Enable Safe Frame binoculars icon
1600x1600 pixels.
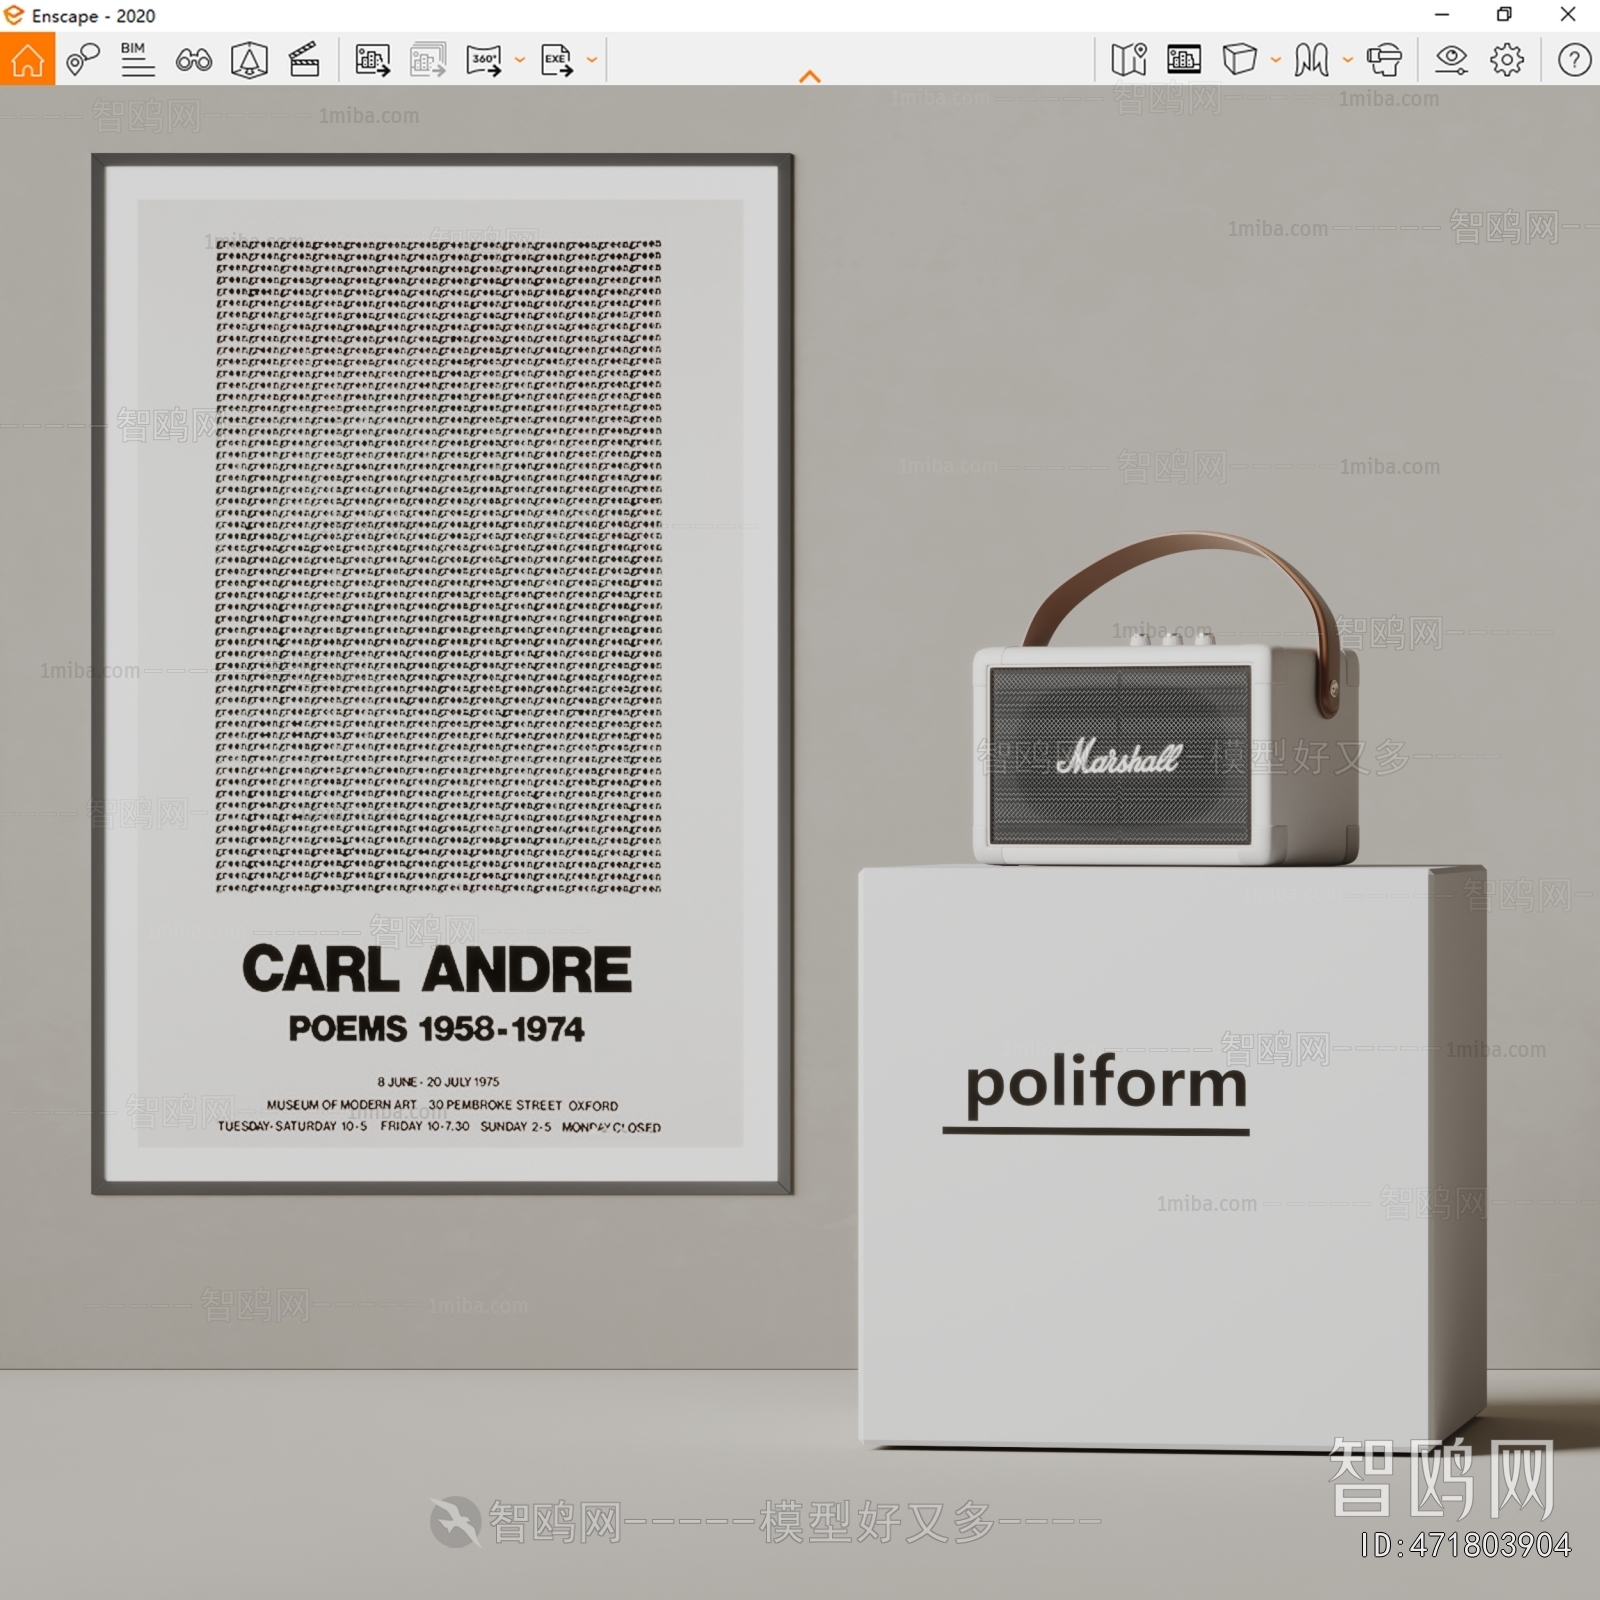pyautogui.click(x=193, y=61)
